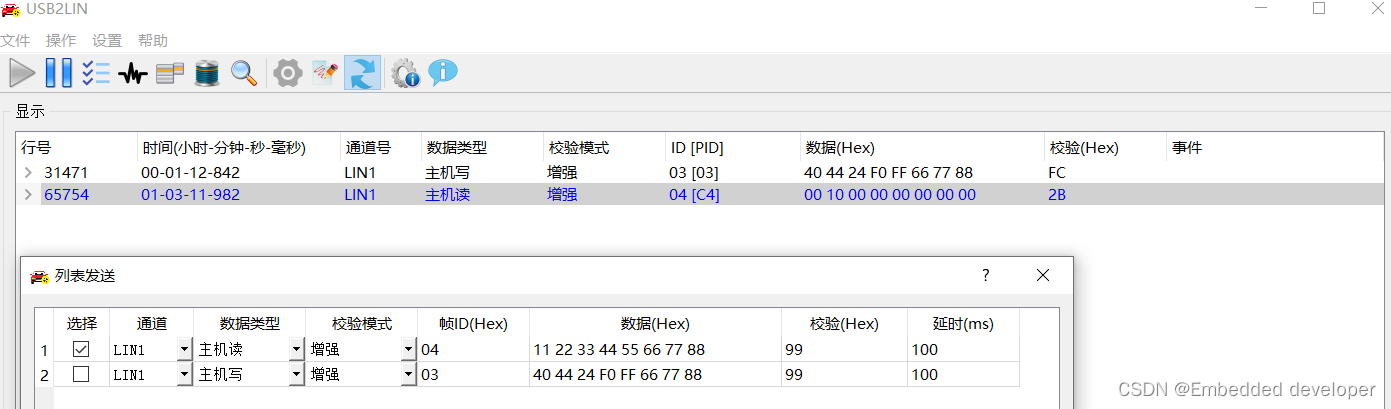
Task: Expand log row 31471
Action: coord(28,173)
